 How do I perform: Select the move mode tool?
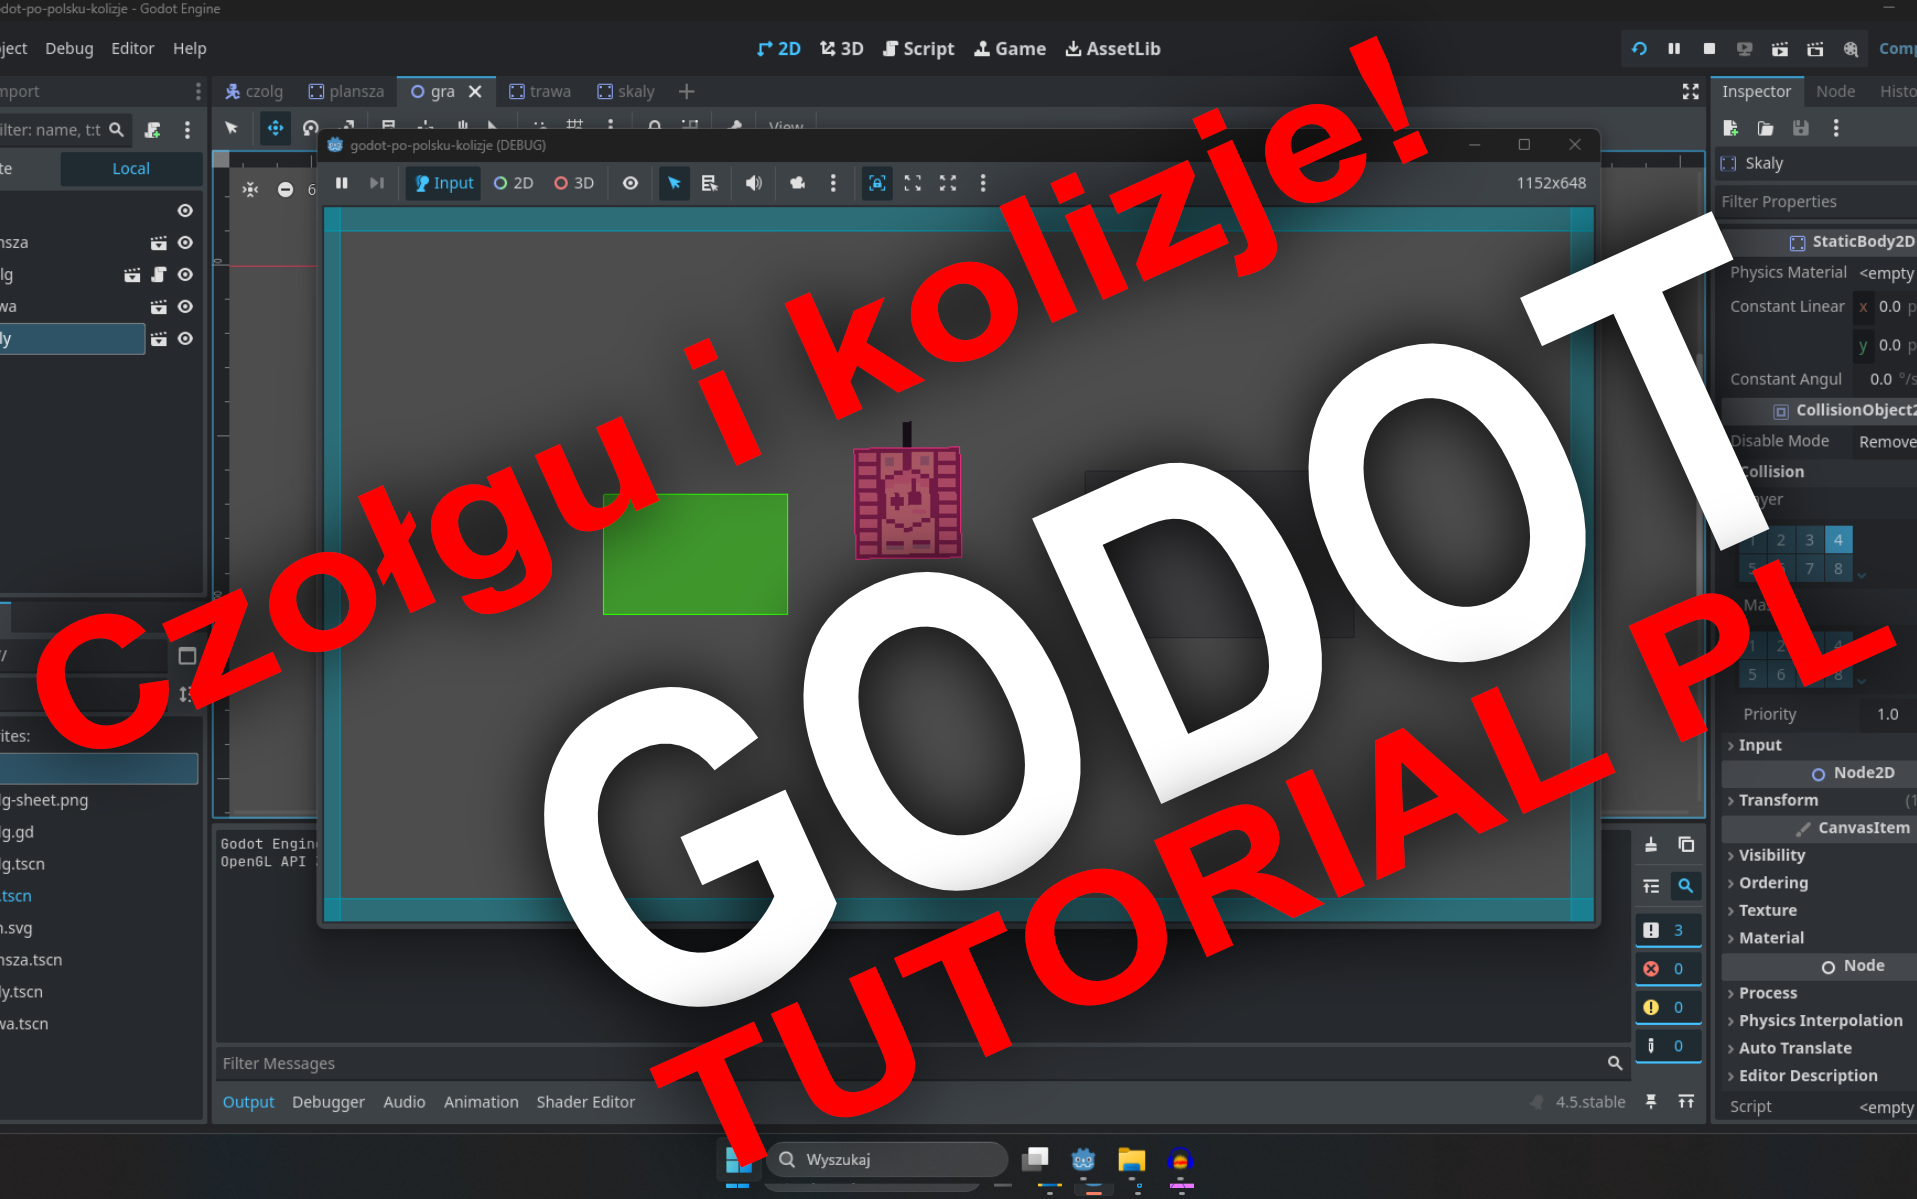point(275,128)
